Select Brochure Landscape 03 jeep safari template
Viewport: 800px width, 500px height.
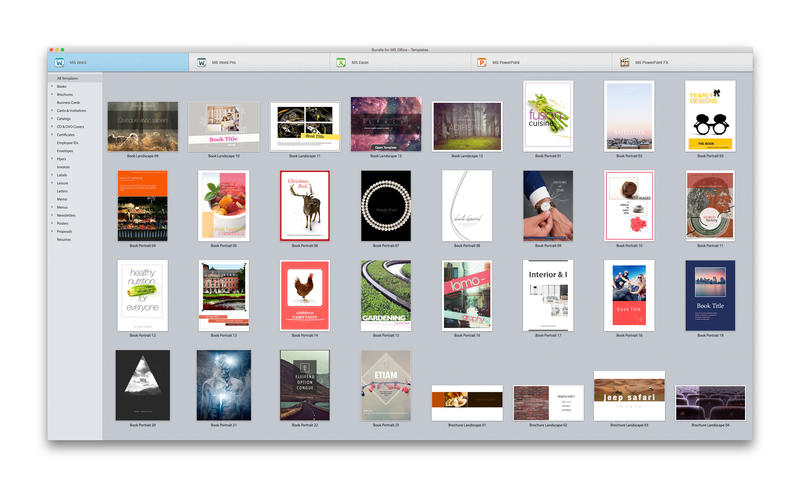pyautogui.click(x=629, y=396)
